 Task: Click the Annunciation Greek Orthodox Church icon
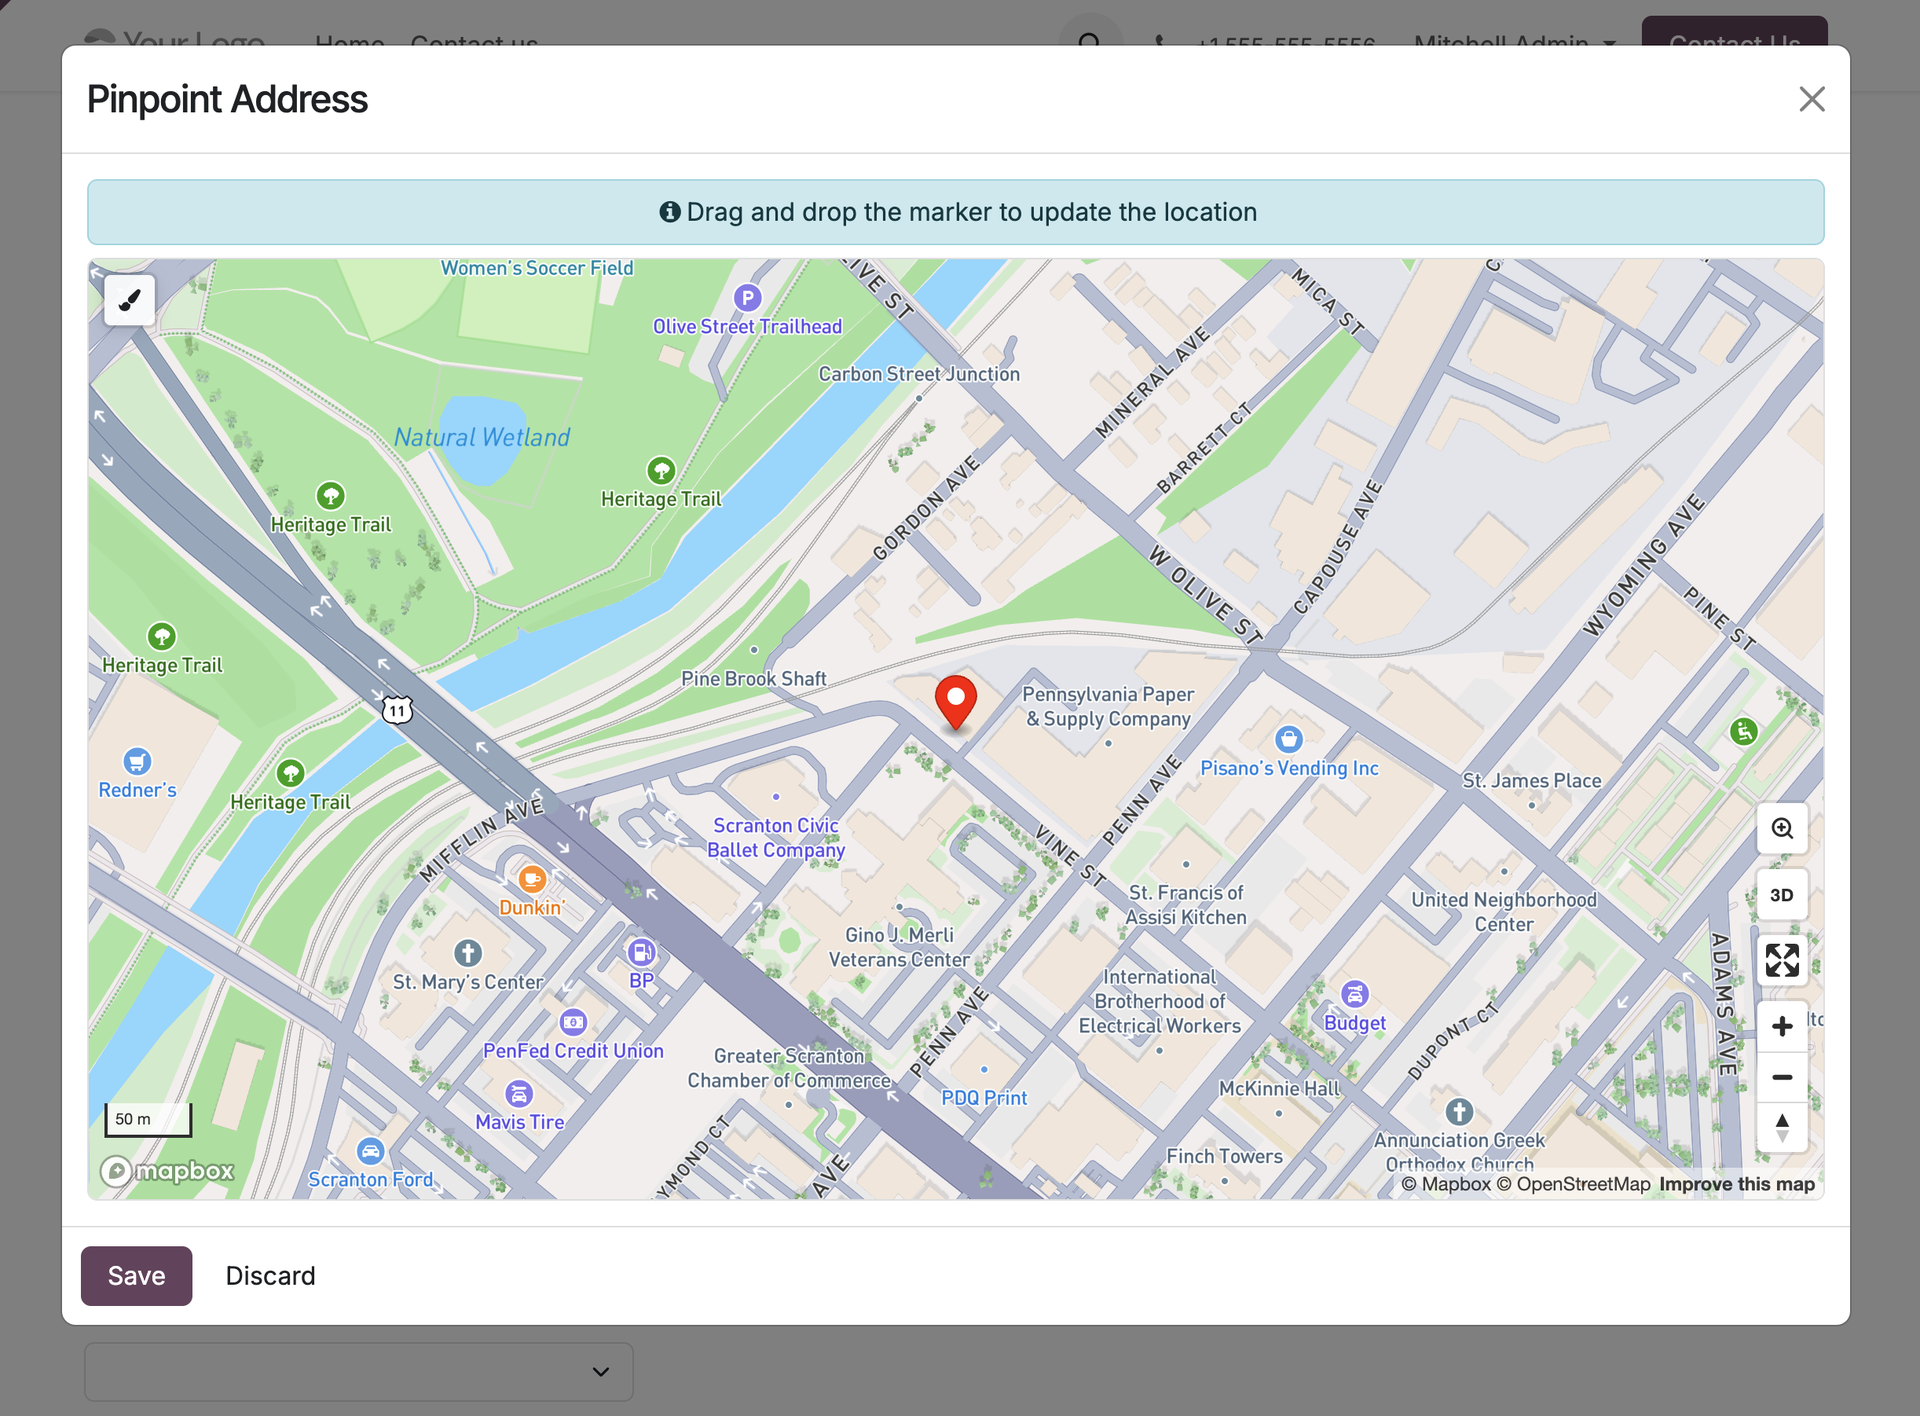pyautogui.click(x=1459, y=1111)
